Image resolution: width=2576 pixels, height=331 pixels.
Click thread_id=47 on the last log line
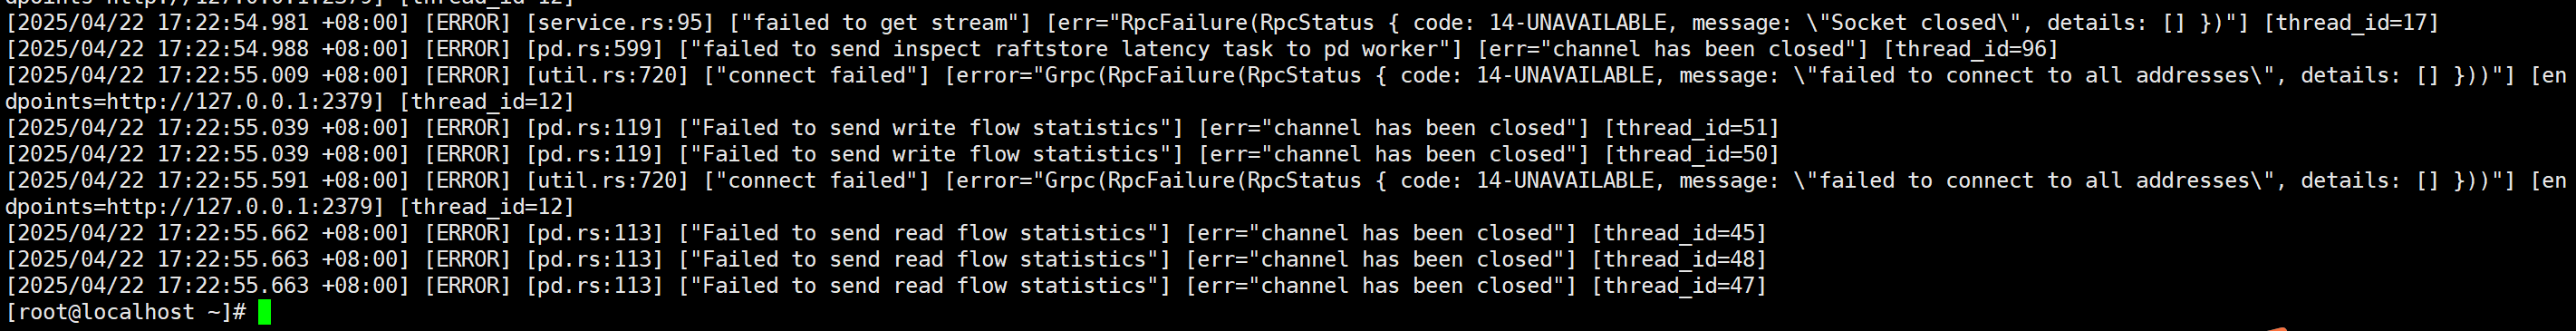coord(1679,286)
